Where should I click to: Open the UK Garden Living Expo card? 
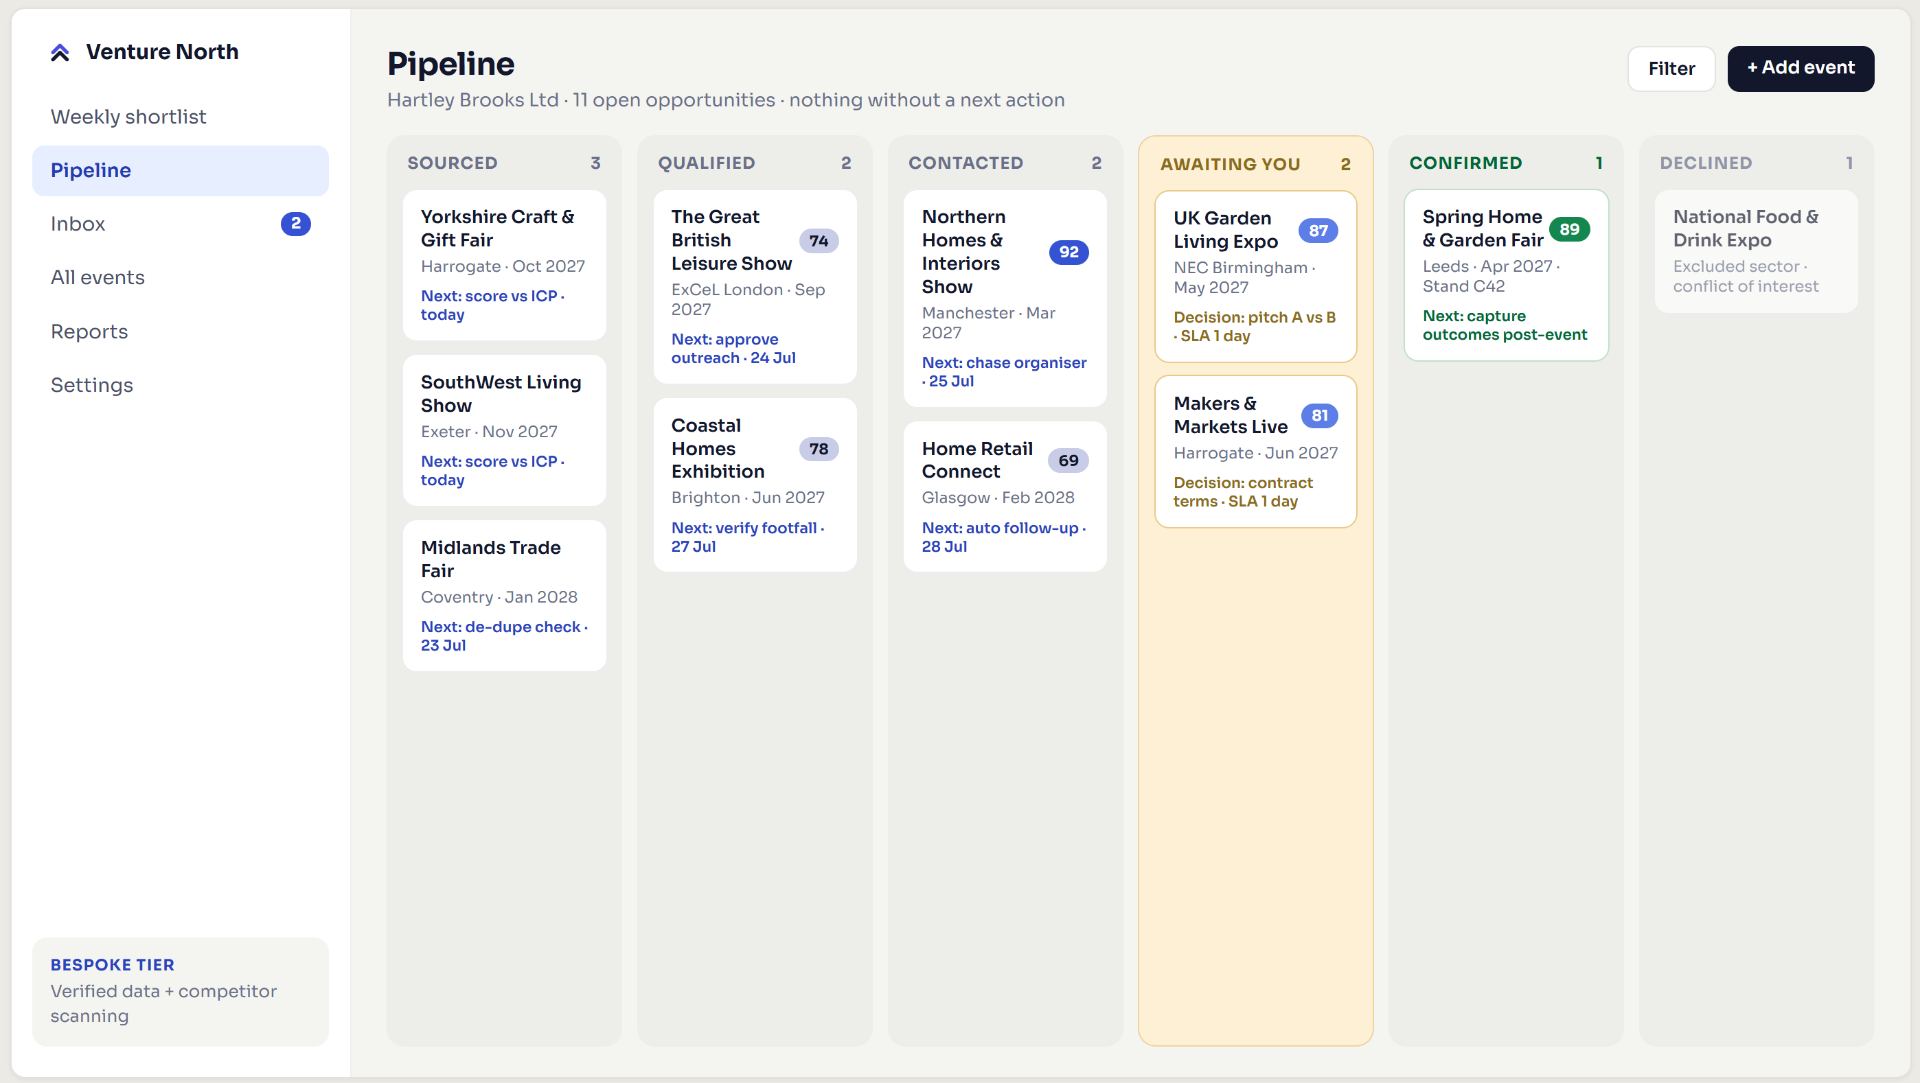click(x=1256, y=277)
